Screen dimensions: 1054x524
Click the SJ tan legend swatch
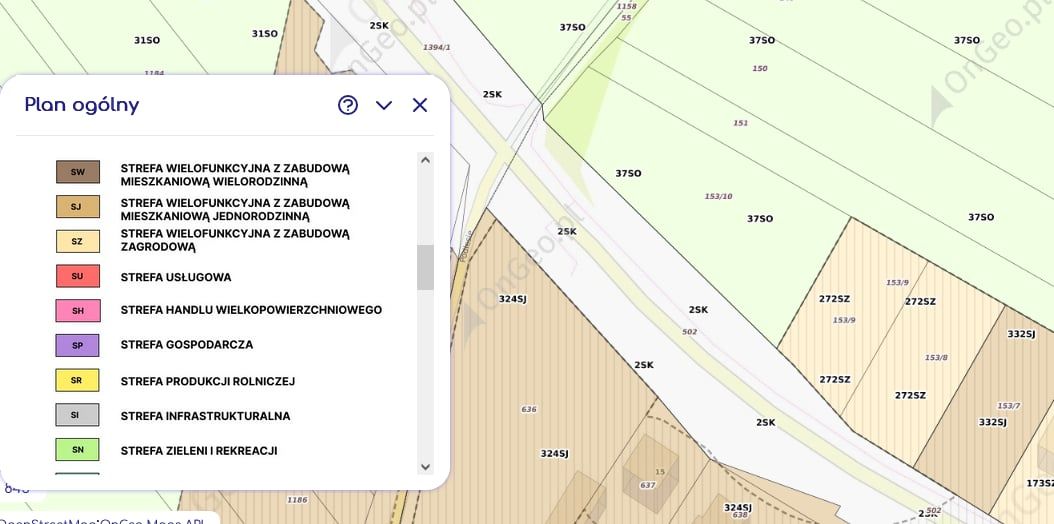pyautogui.click(x=78, y=207)
